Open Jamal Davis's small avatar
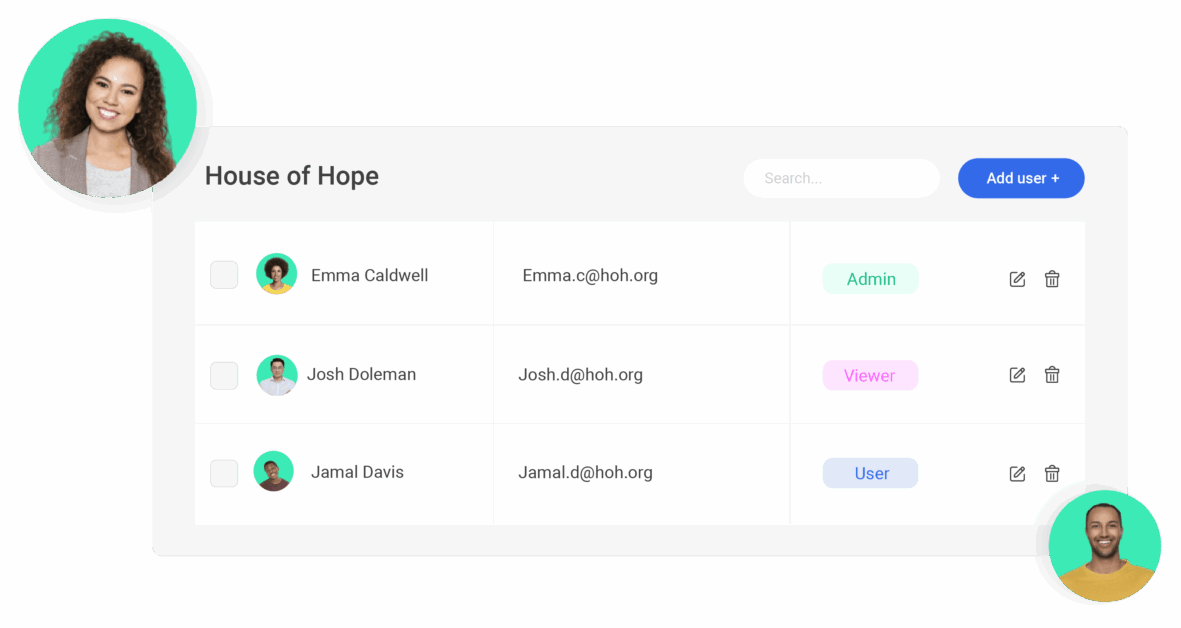 click(273, 471)
